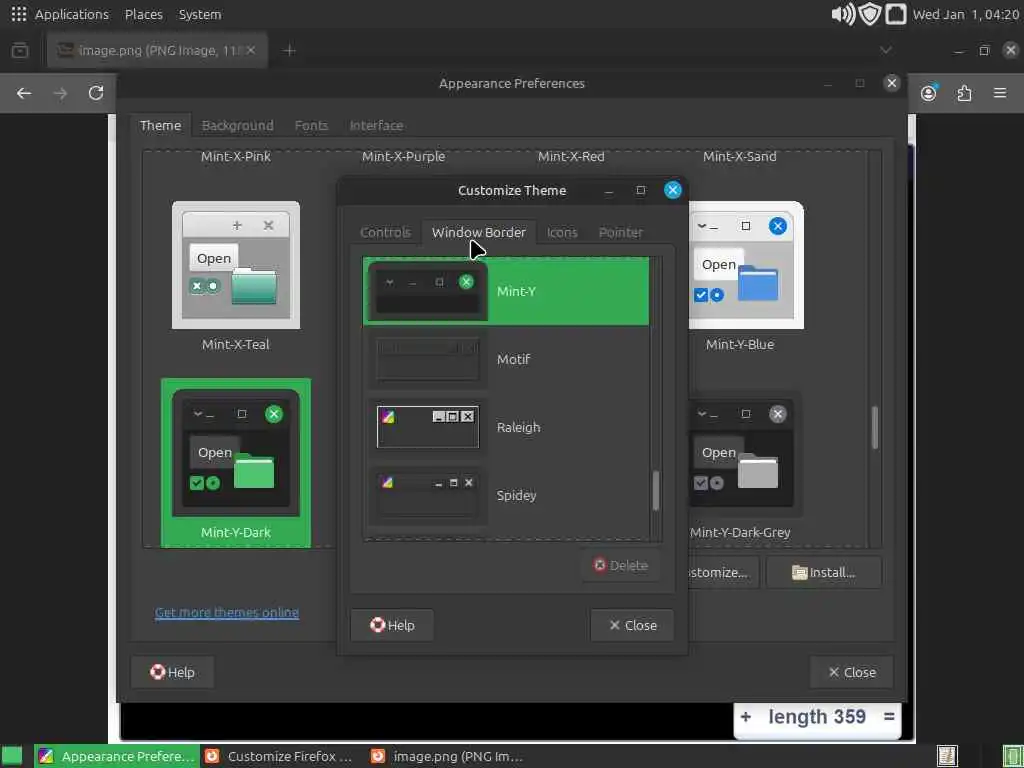The image size is (1024, 768).
Task: Select the Spidey window border row
Action: [x=506, y=495]
